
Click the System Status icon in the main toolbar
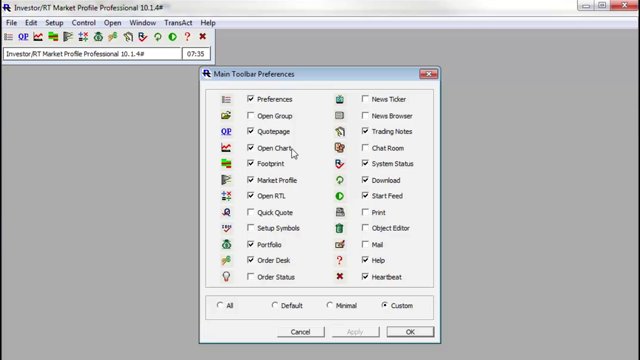(143, 37)
